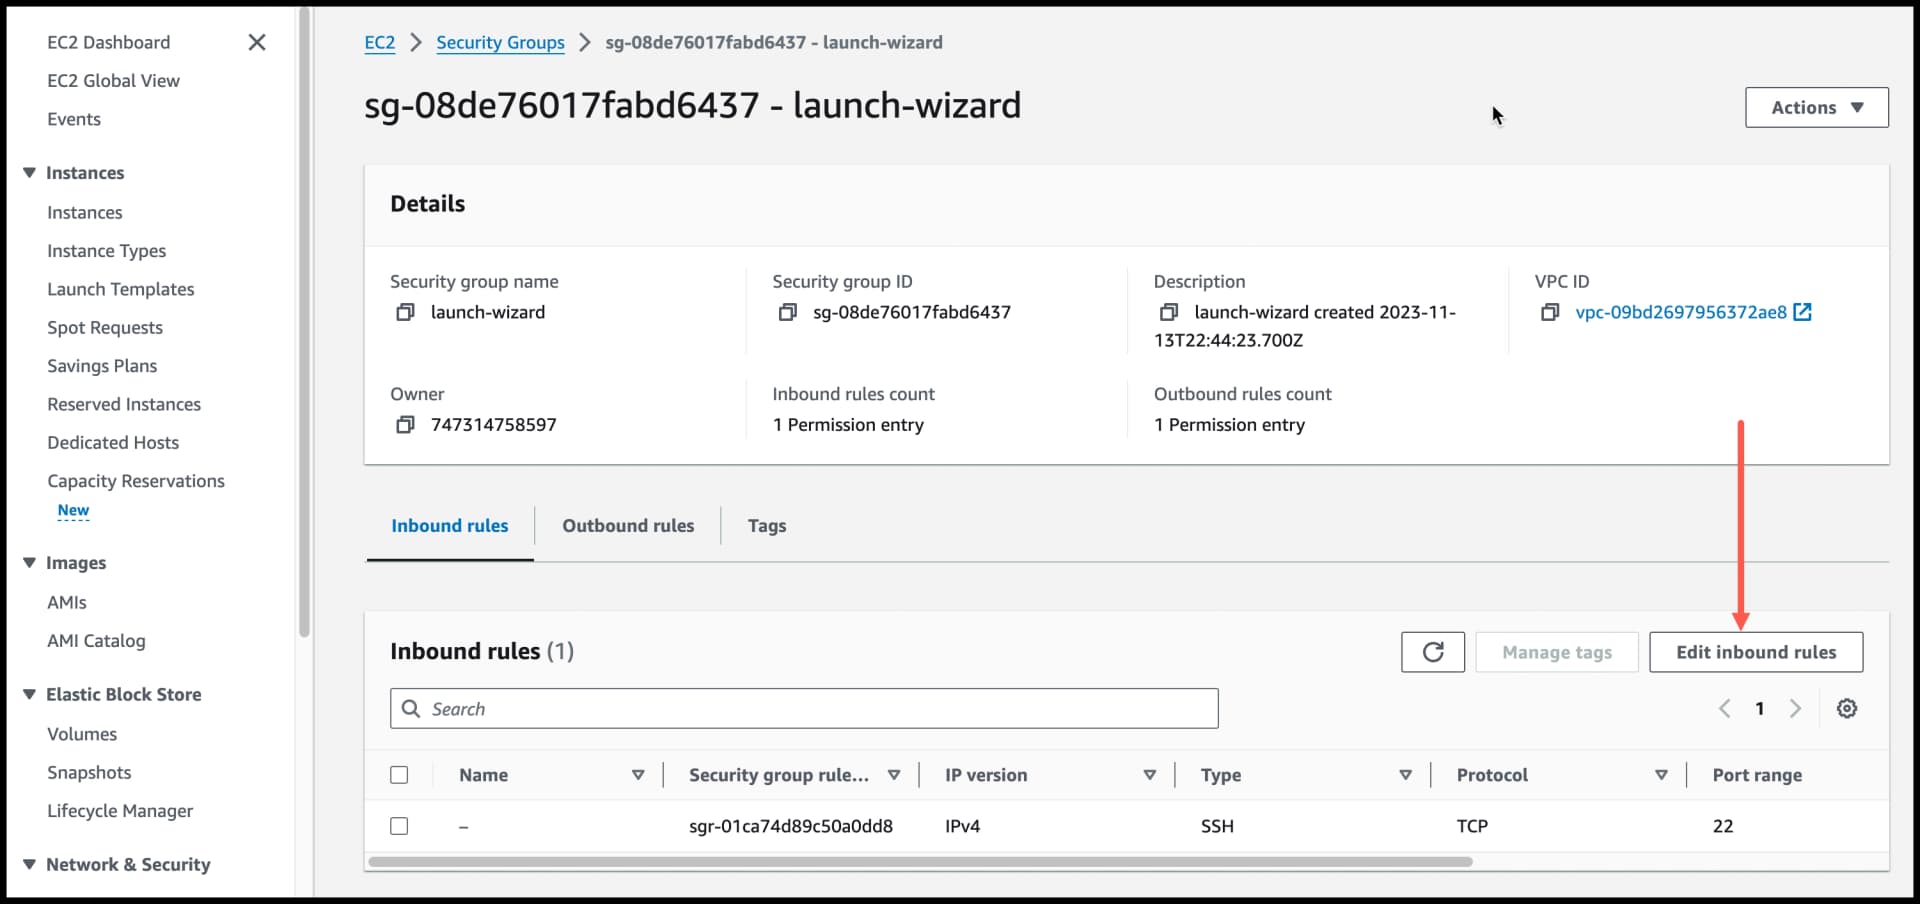Go to the next page of rules
The height and width of the screenshot is (904, 1920).
pos(1795,708)
